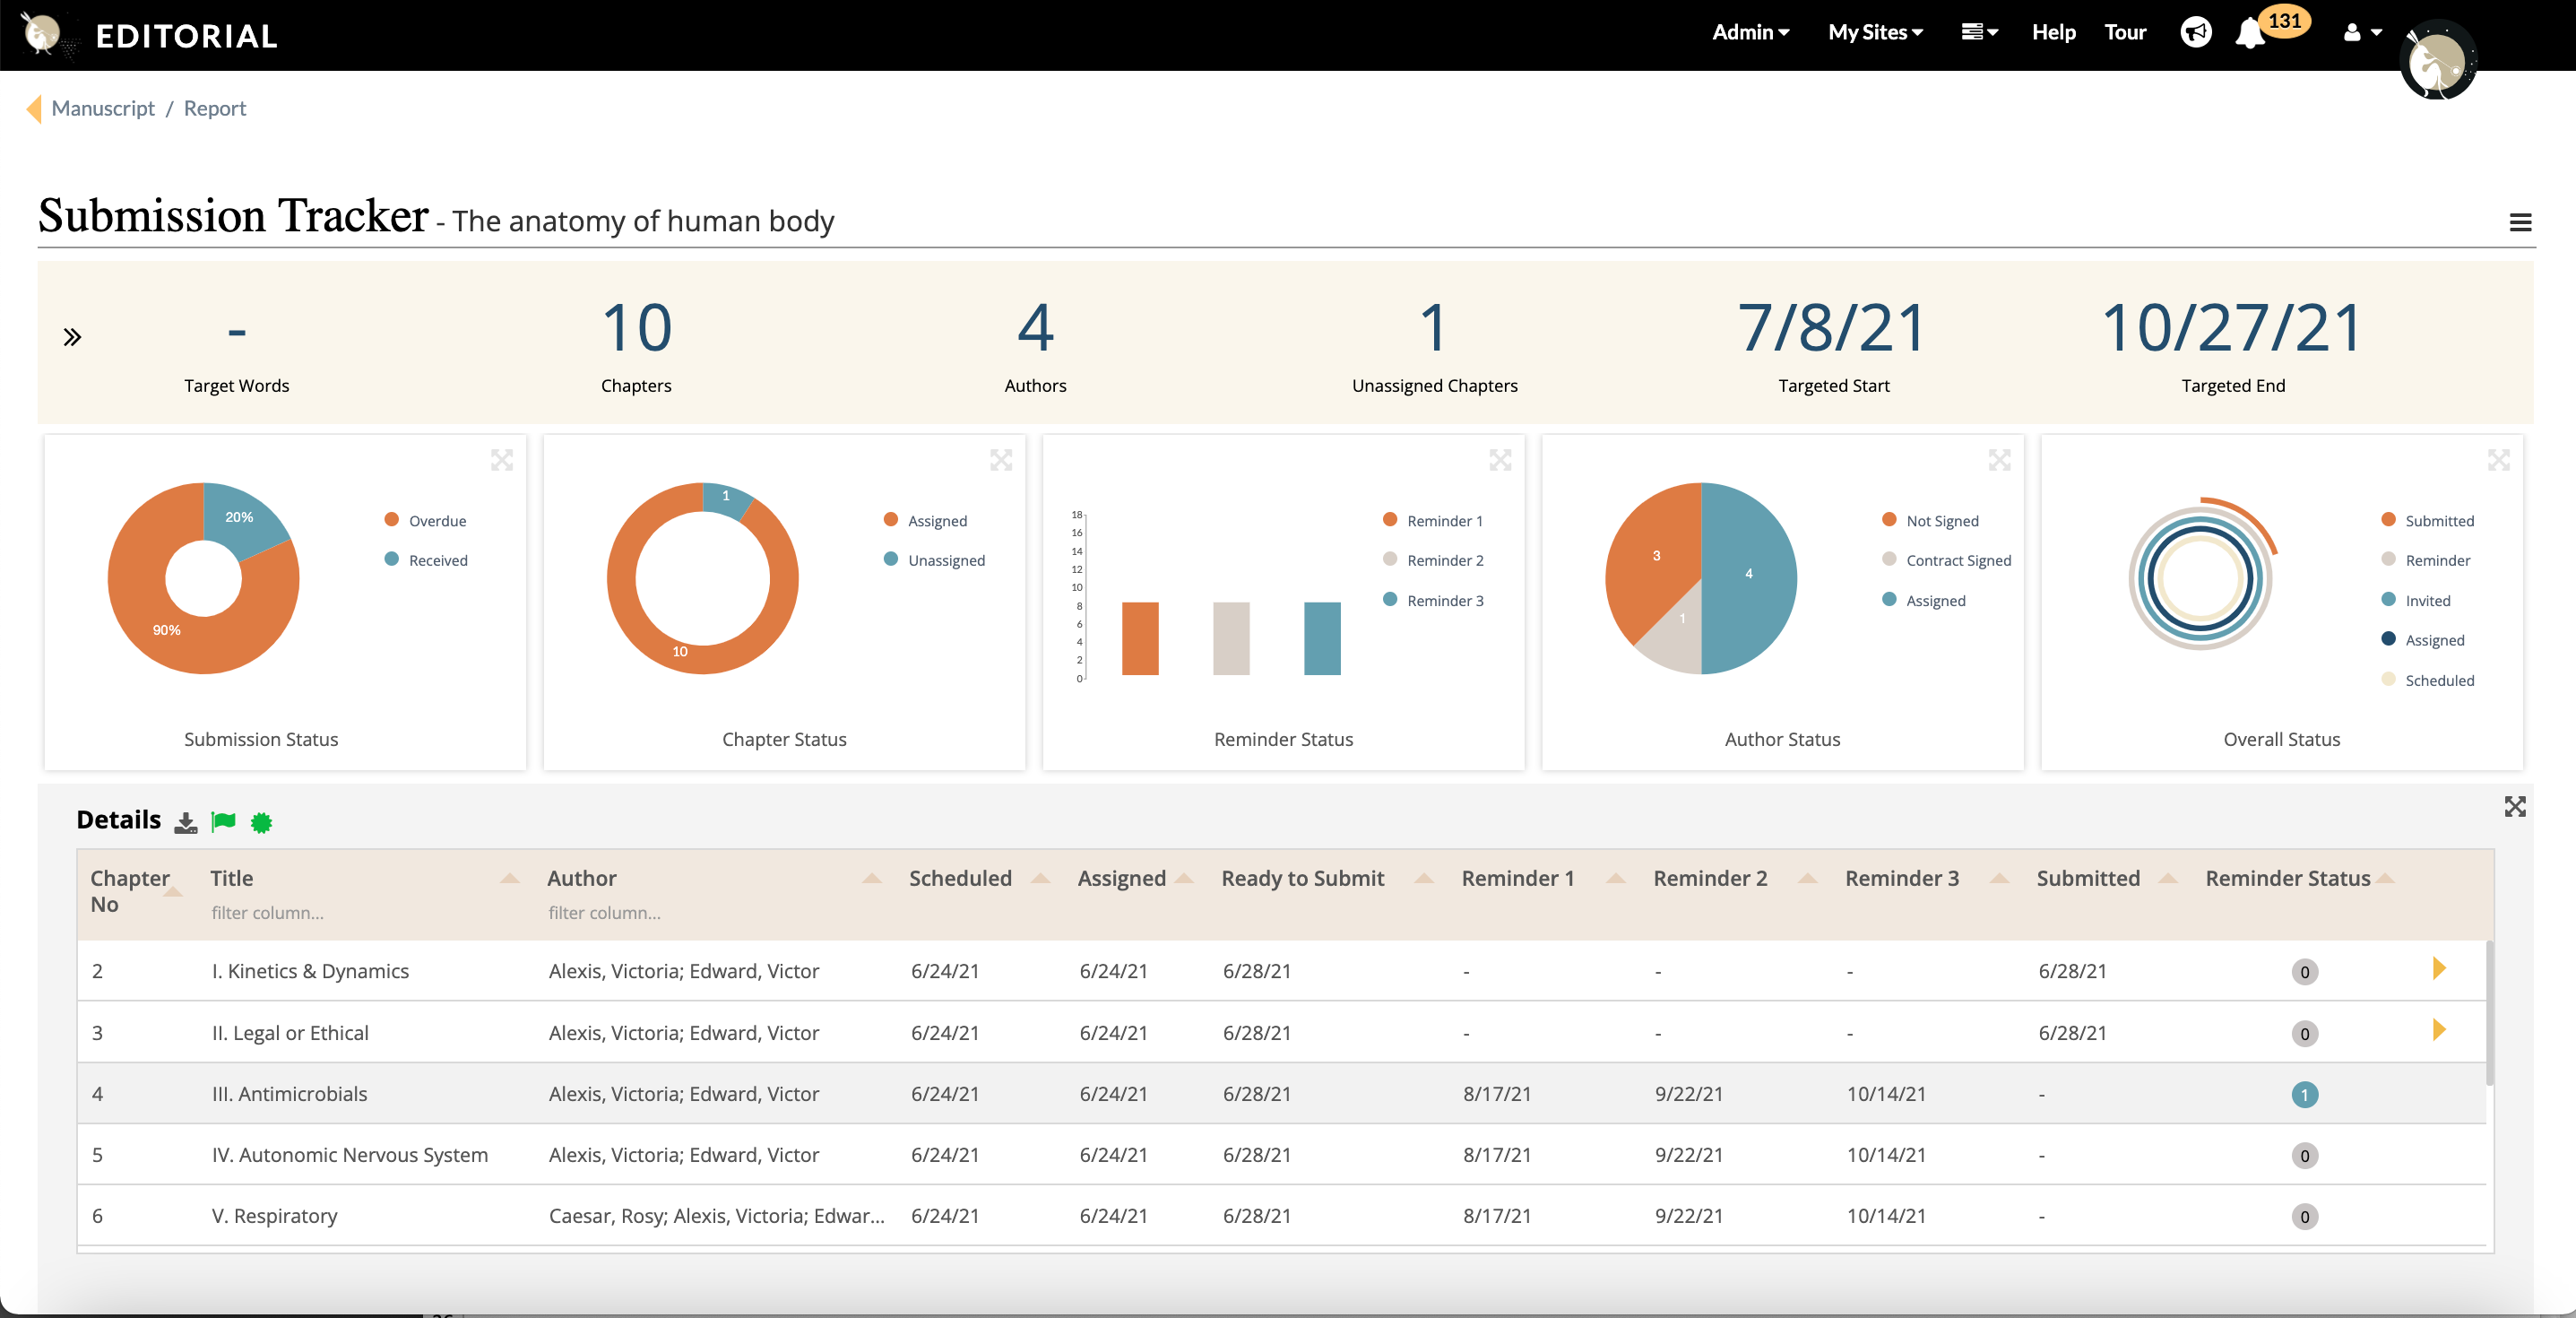2576x1318 pixels.
Task: Open the notifications bell with 131 badge
Action: (x=2250, y=33)
